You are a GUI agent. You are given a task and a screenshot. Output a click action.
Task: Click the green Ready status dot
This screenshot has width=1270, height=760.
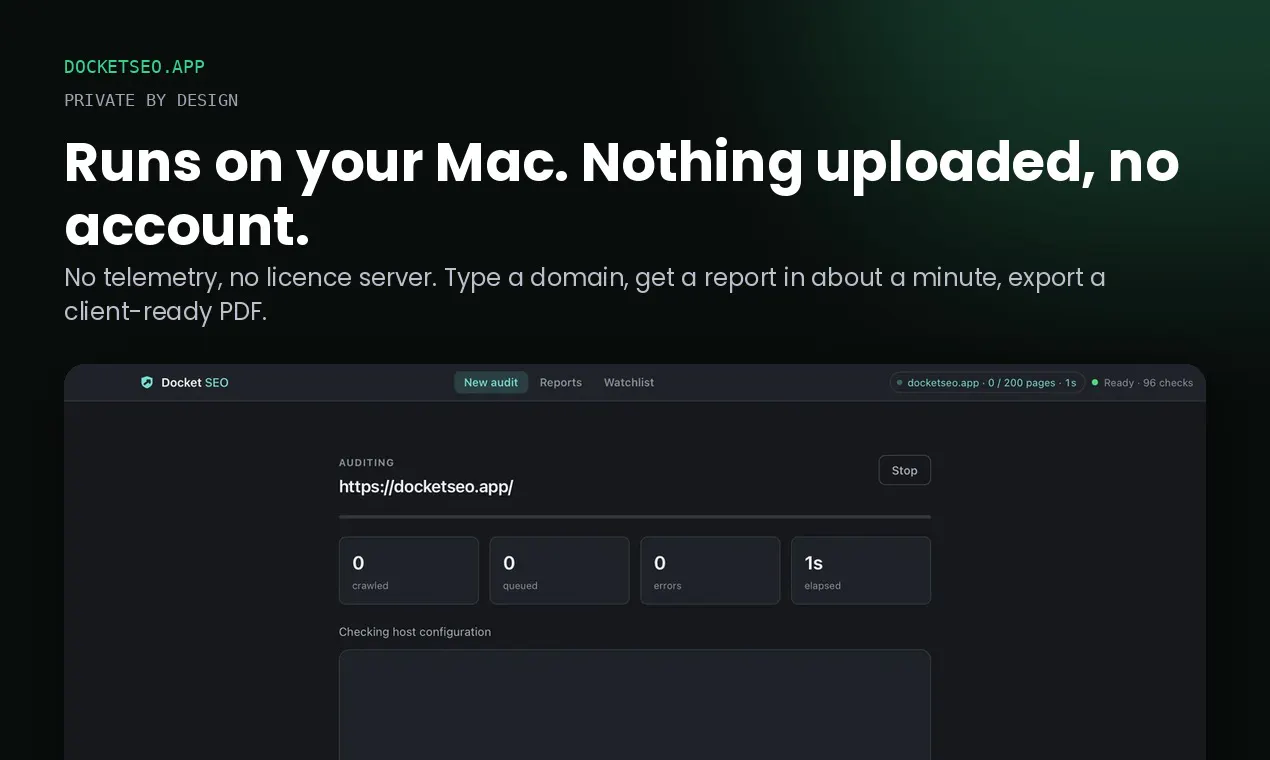[x=1095, y=382]
